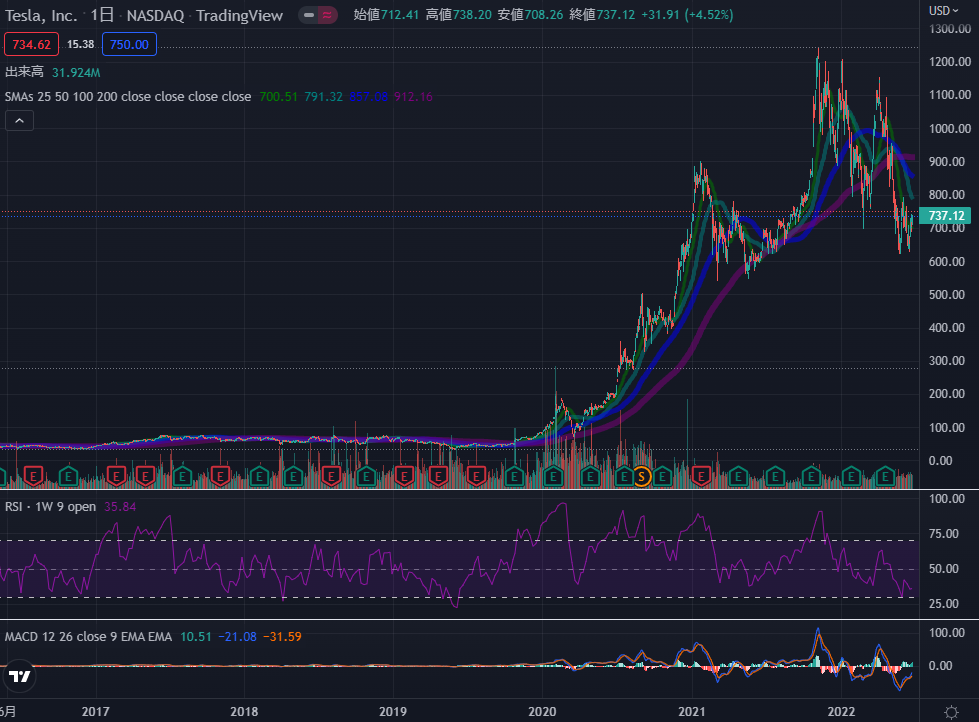The height and width of the screenshot is (722, 979).
Task: Select the SMAs 25 50 100 200 legend
Action: tap(128, 97)
